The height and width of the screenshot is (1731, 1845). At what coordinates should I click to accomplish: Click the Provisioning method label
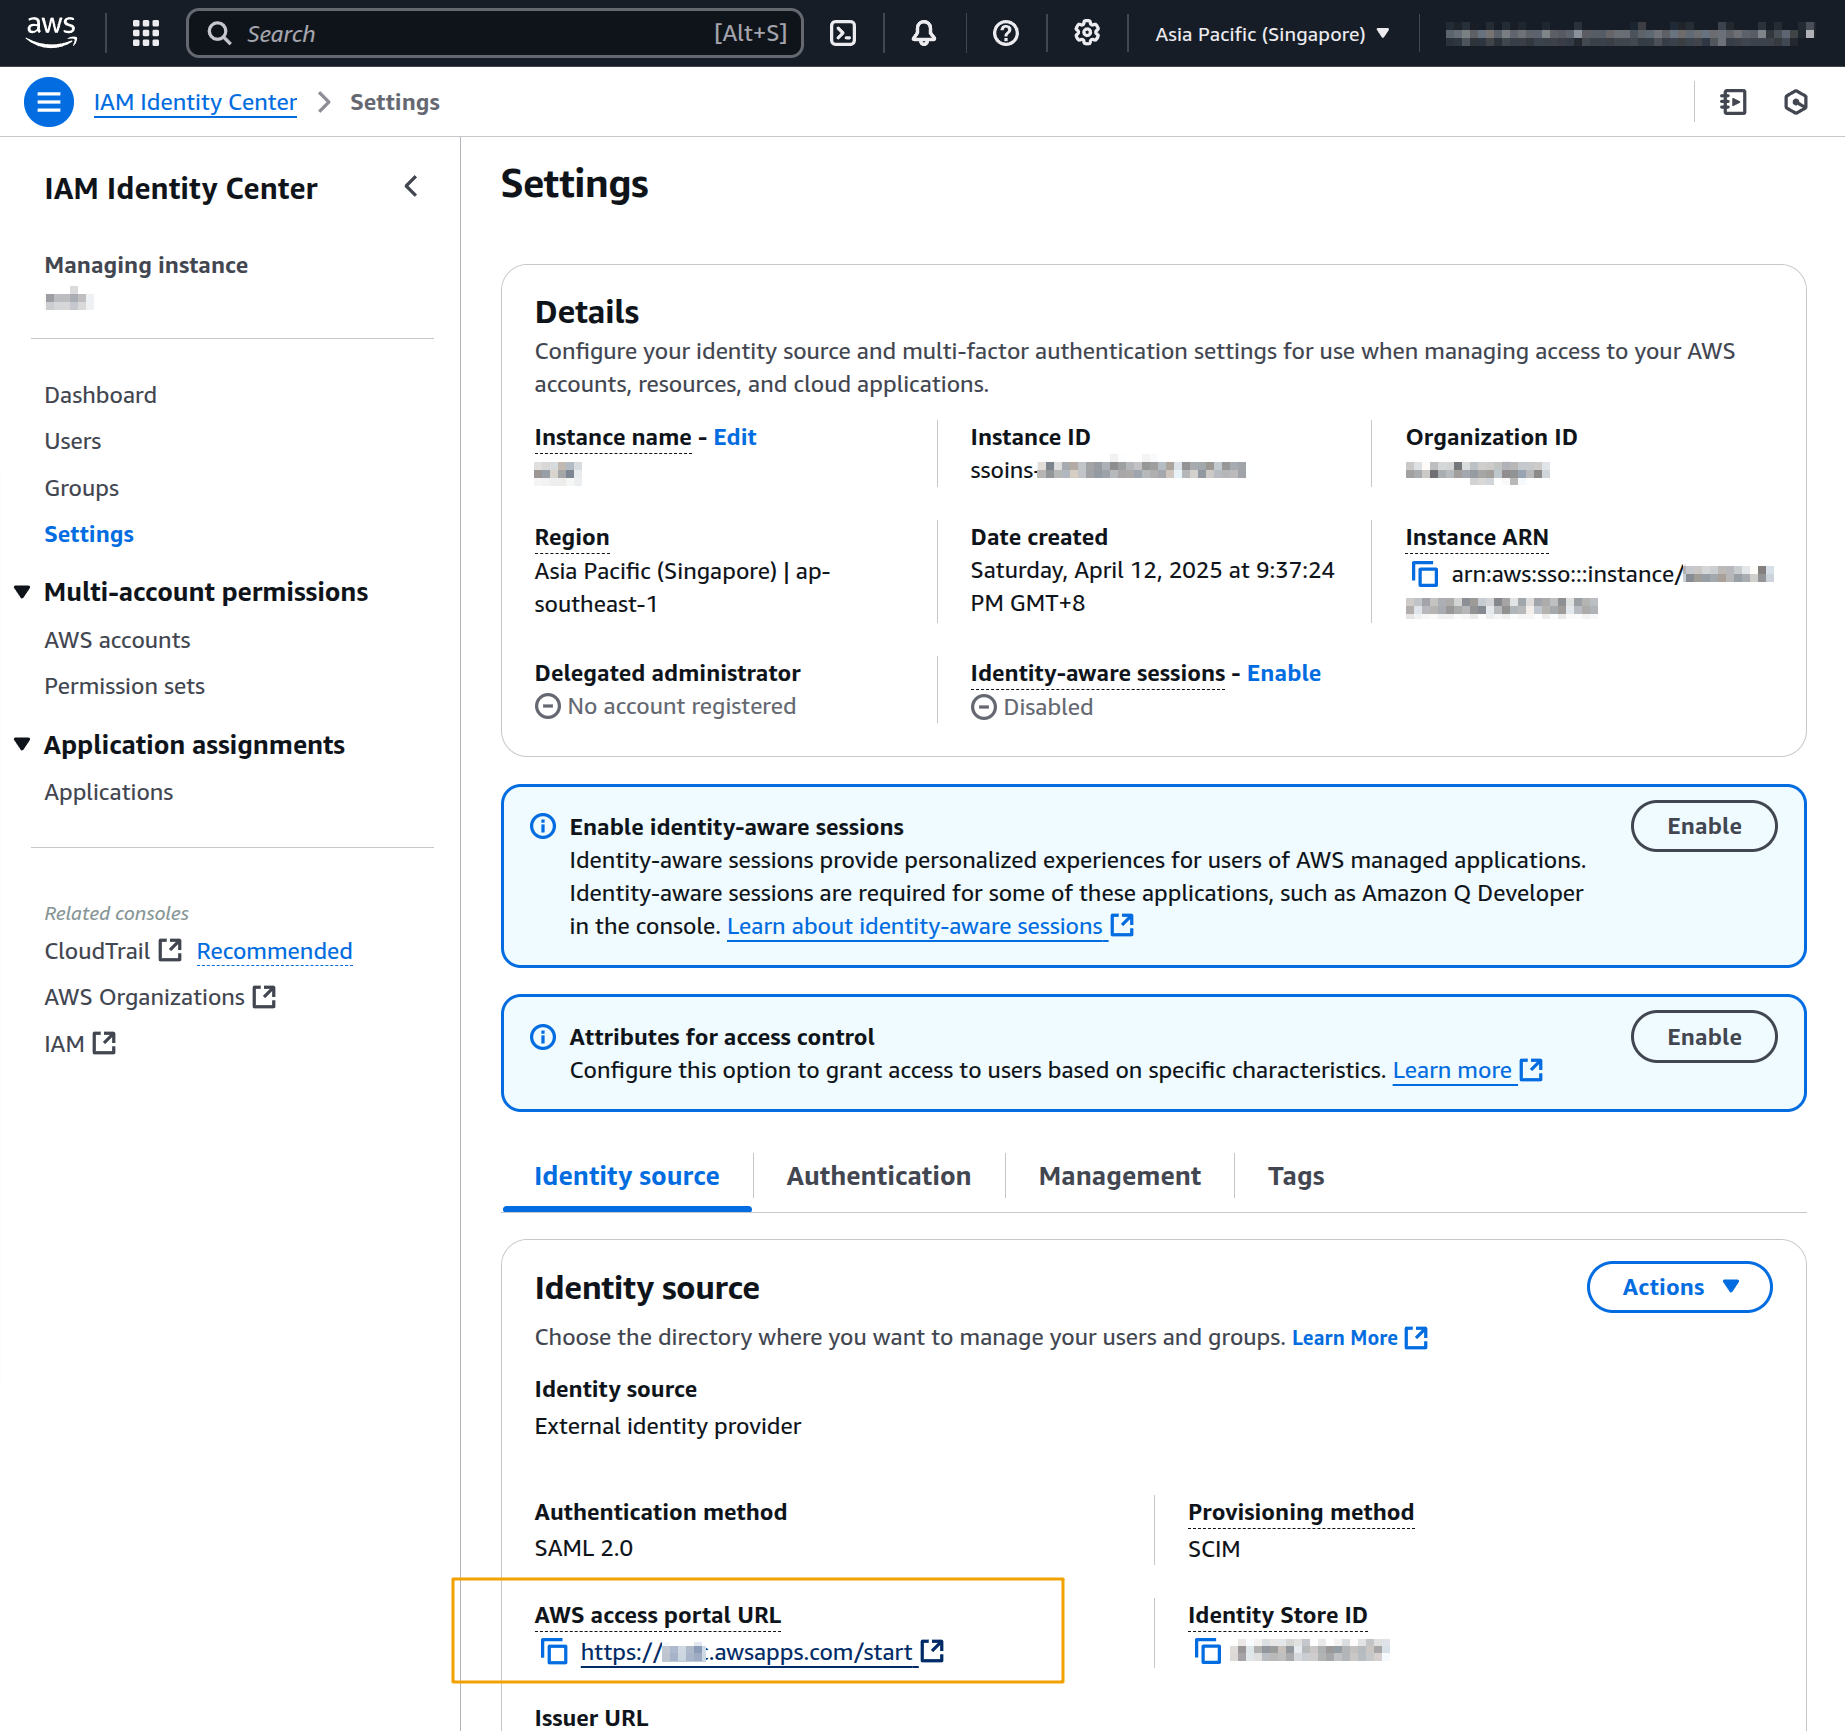click(1301, 1512)
